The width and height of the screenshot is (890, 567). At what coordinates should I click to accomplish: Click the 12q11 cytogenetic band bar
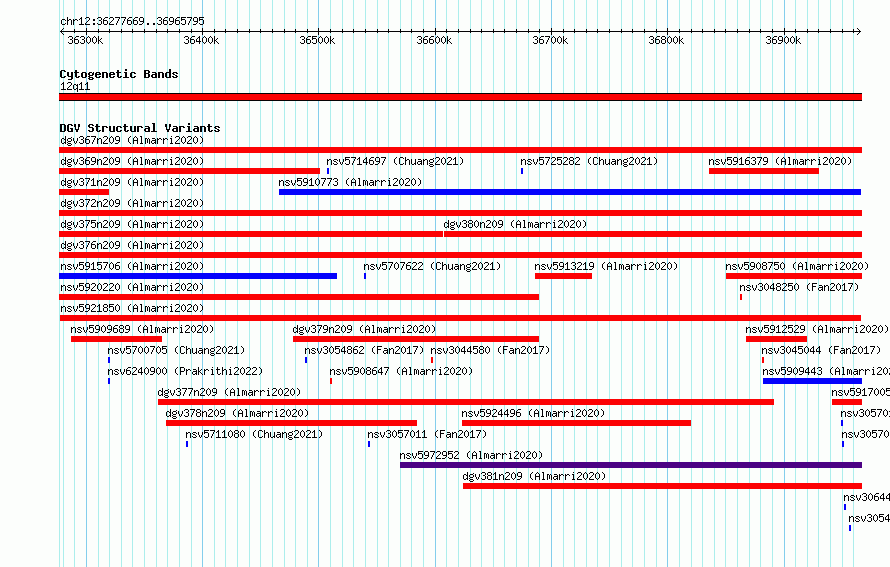point(460,97)
